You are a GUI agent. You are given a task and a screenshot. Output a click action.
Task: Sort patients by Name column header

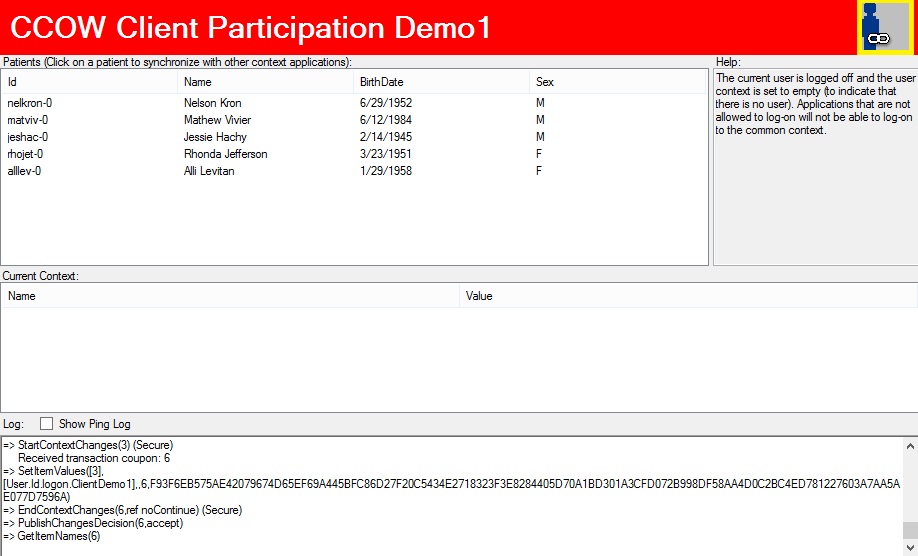pyautogui.click(x=265, y=82)
